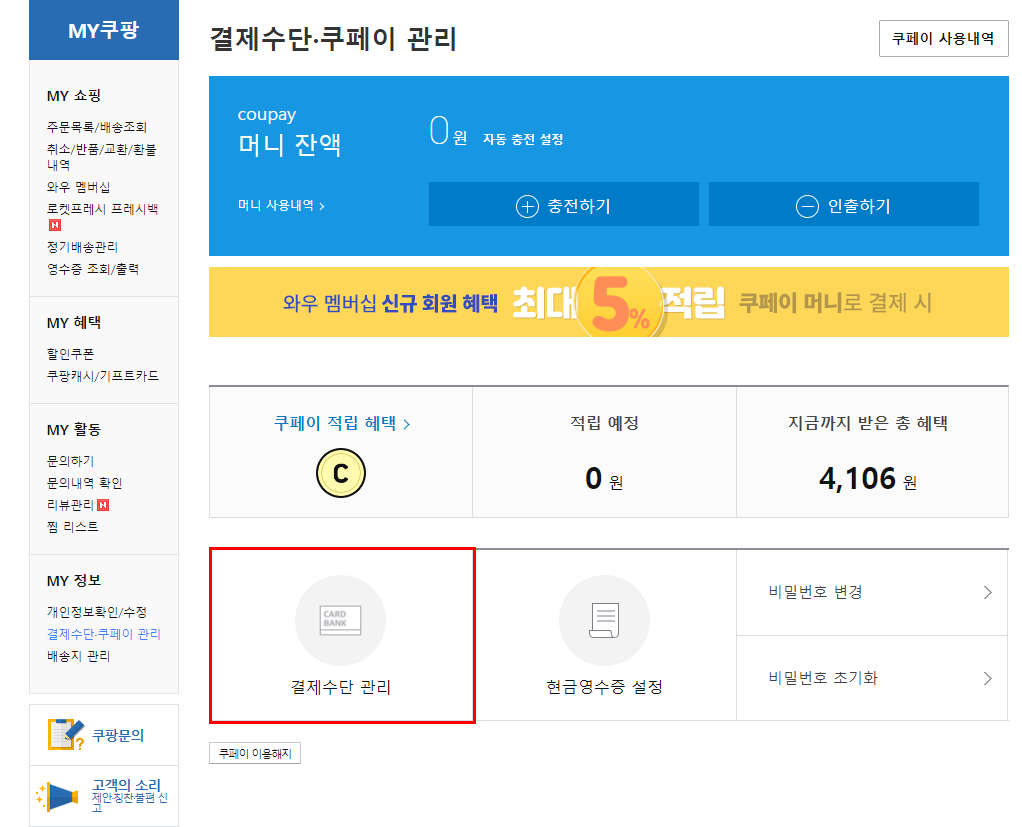
Task: Open 쿠페이 적립 혜택 link with chevron
Action: pos(342,424)
